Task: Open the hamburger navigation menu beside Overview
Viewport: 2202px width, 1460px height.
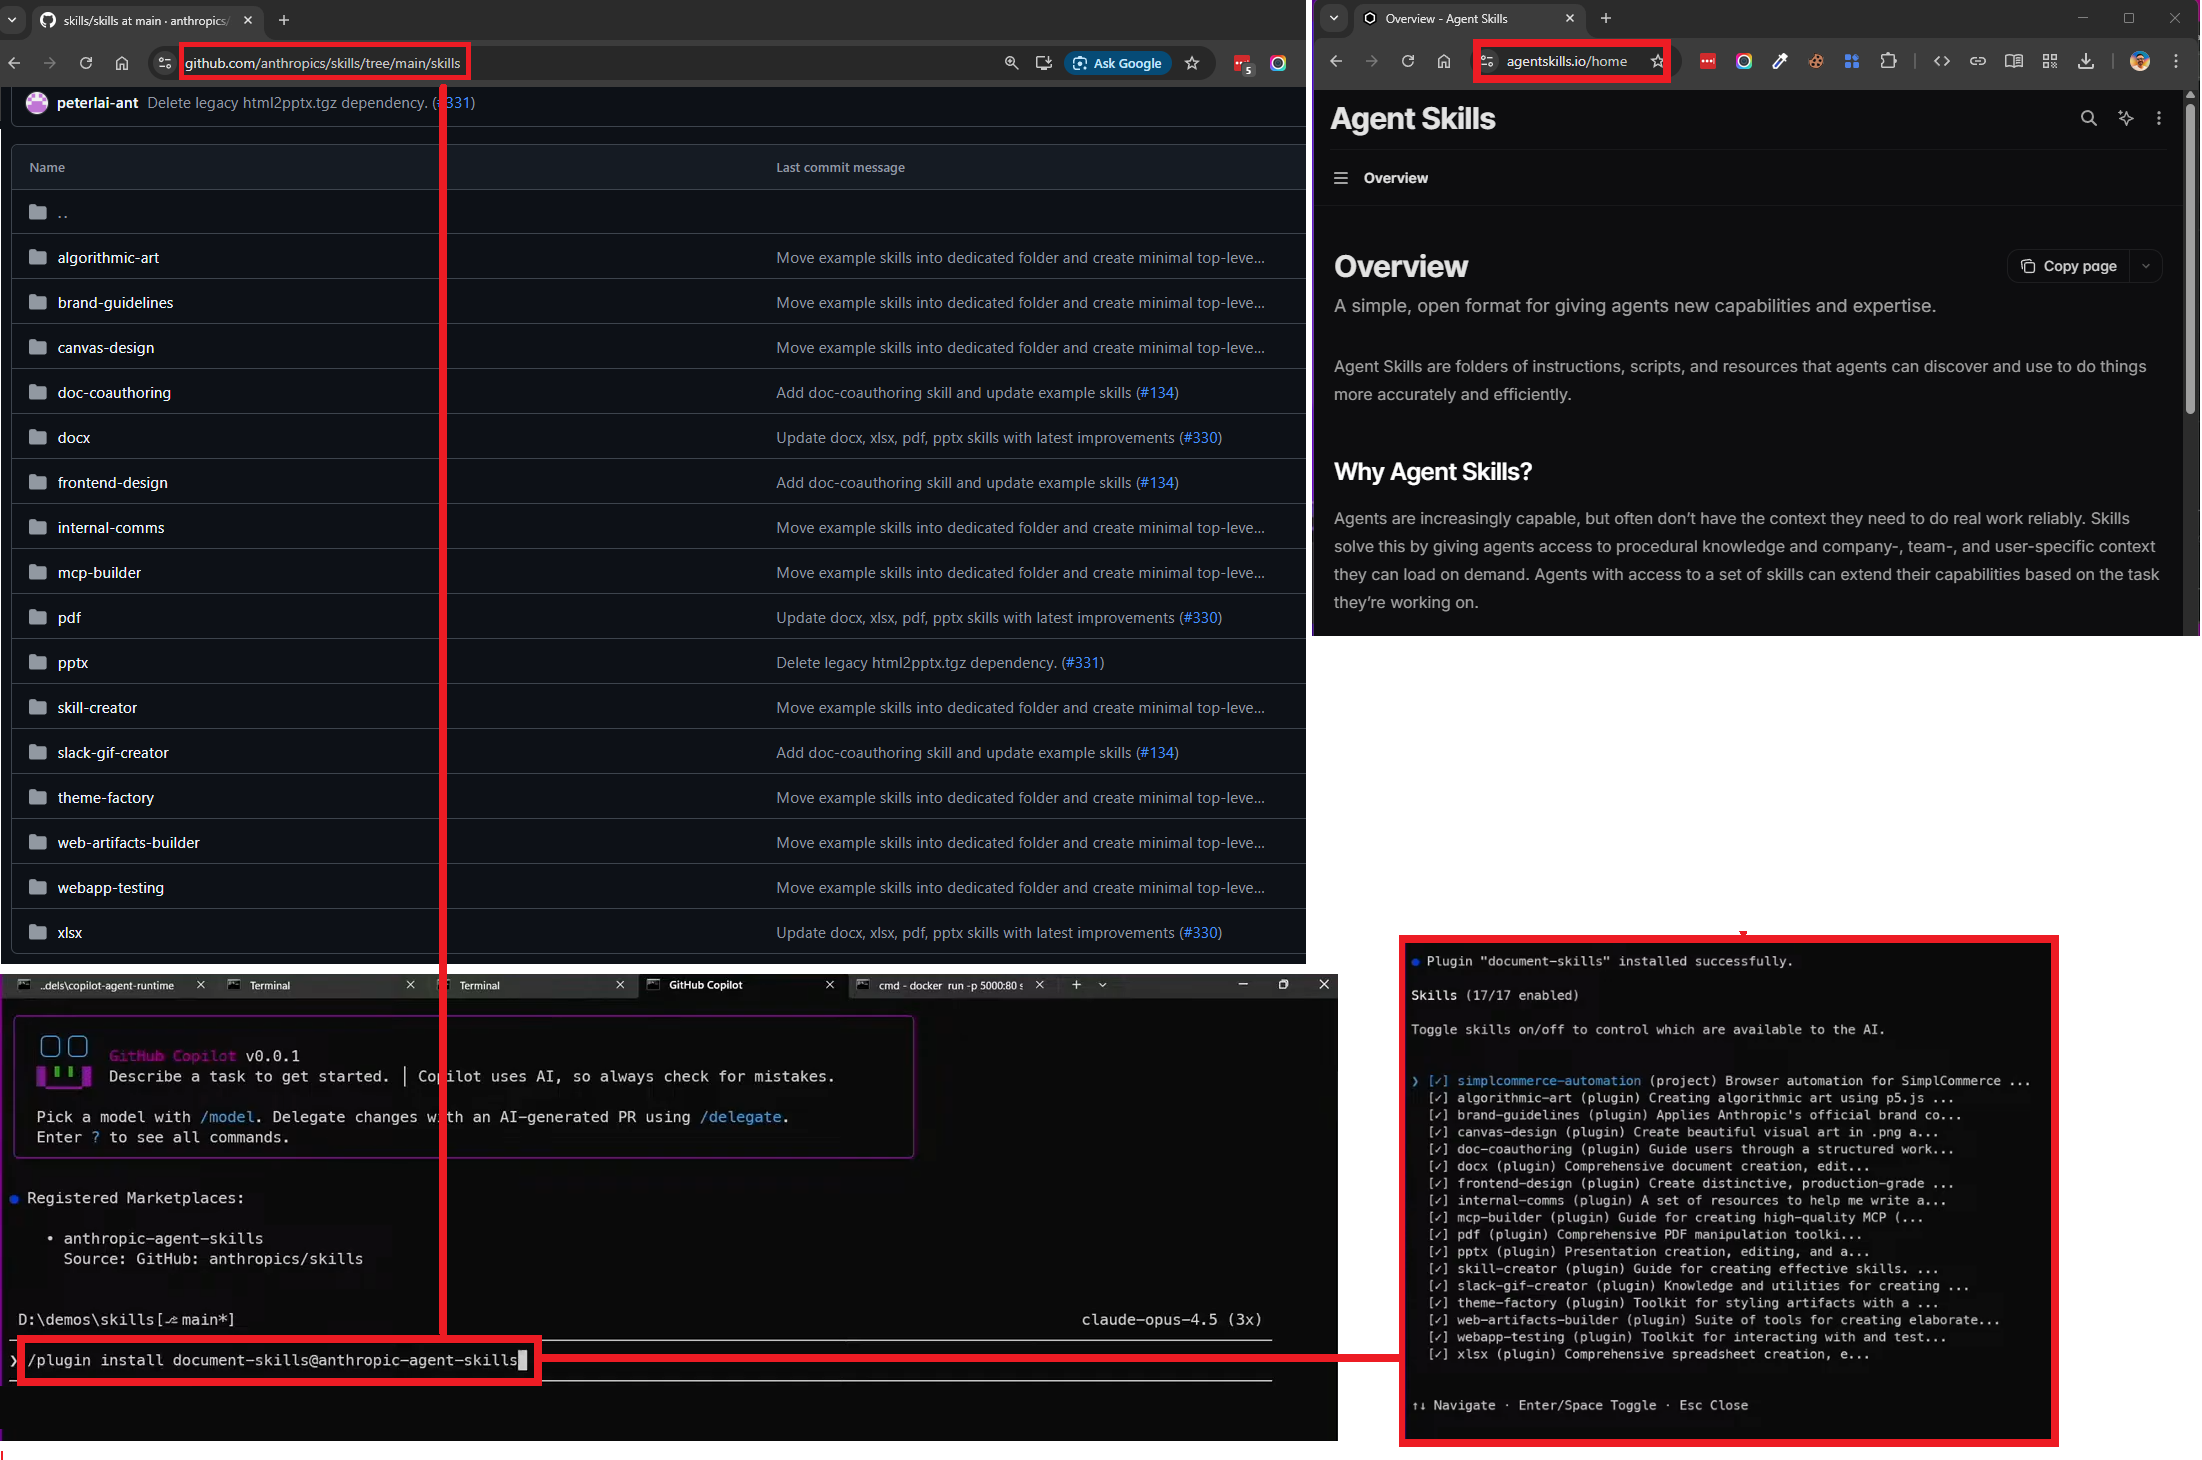Action: pos(1340,178)
